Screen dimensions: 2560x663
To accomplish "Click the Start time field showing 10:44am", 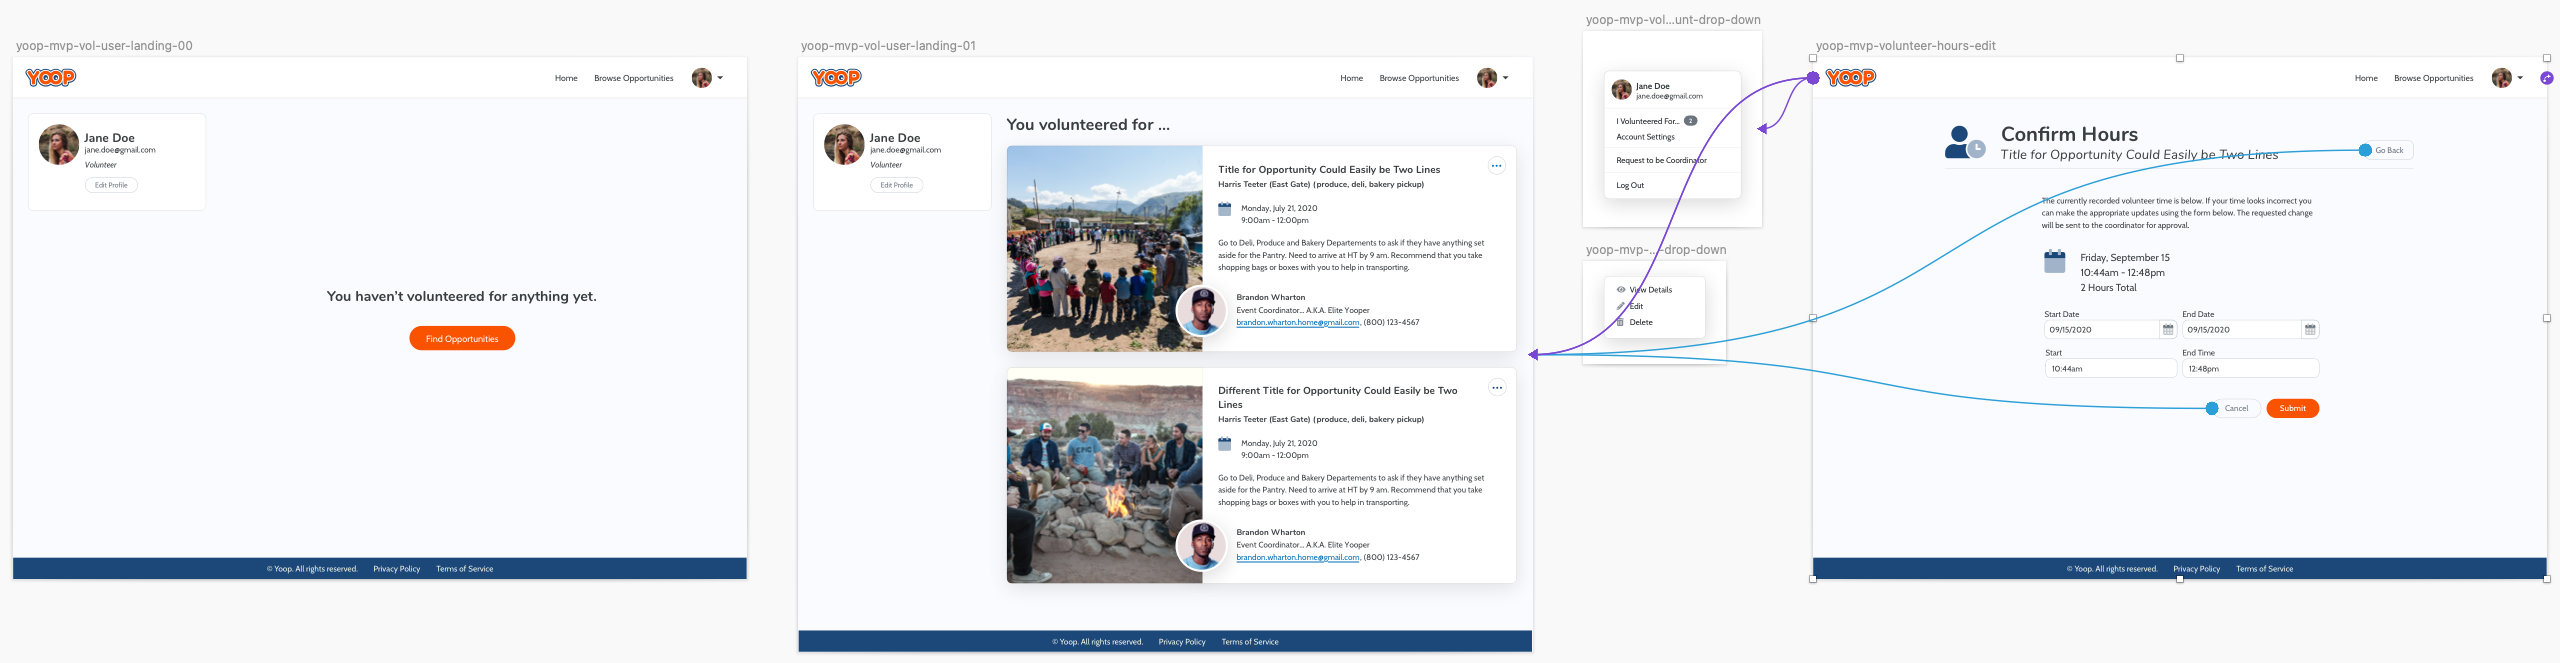I will [2110, 368].
